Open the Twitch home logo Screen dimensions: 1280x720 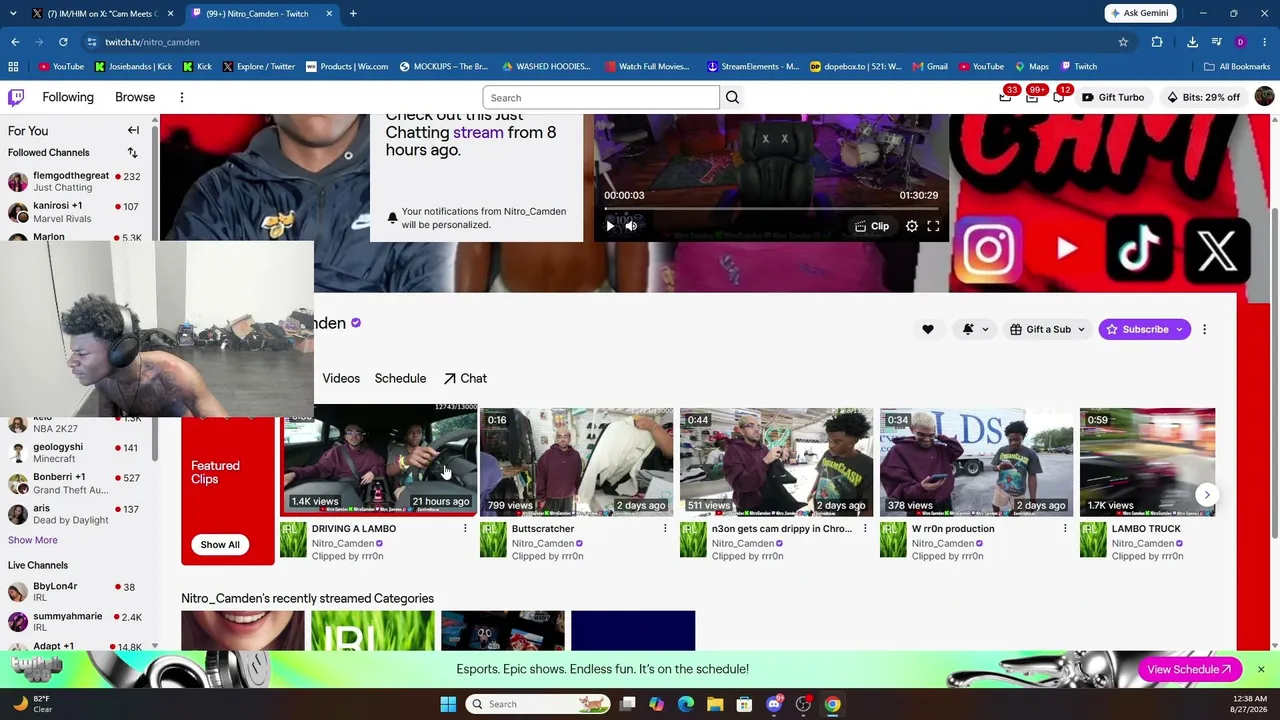click(x=16, y=97)
